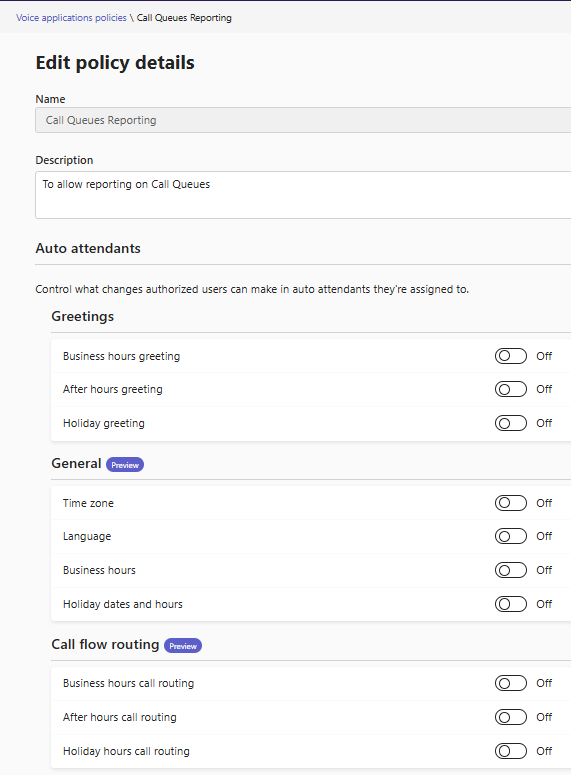Click the 'Control what changes authorized users' description
The width and height of the screenshot is (571, 775).
[252, 289]
